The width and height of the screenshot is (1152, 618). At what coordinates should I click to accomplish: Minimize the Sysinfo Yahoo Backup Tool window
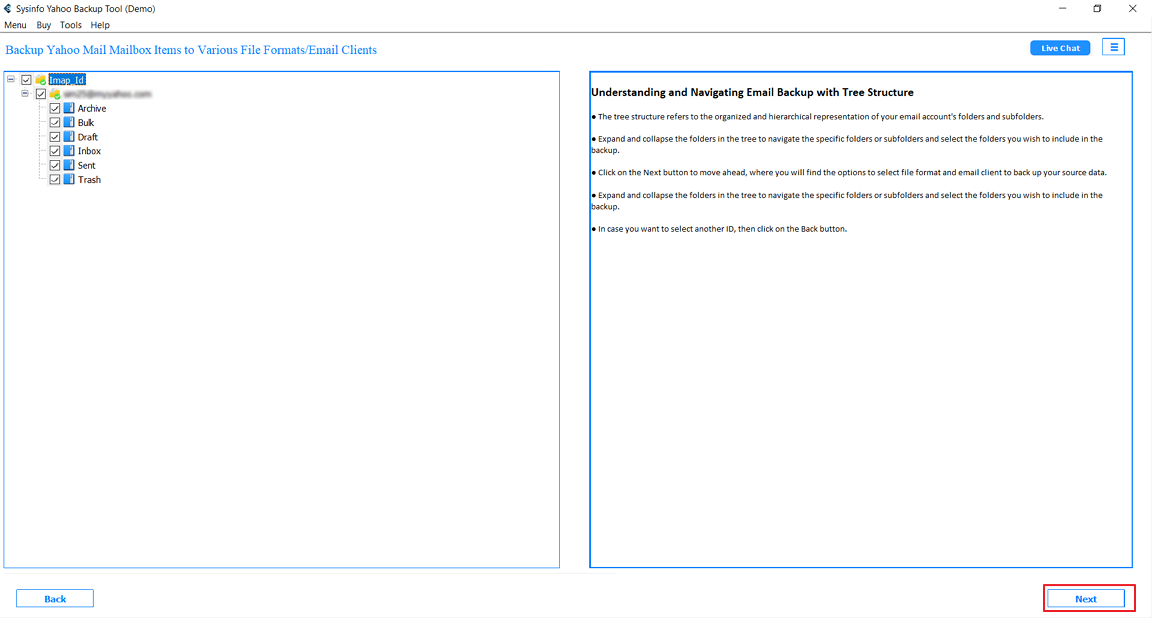point(1062,9)
